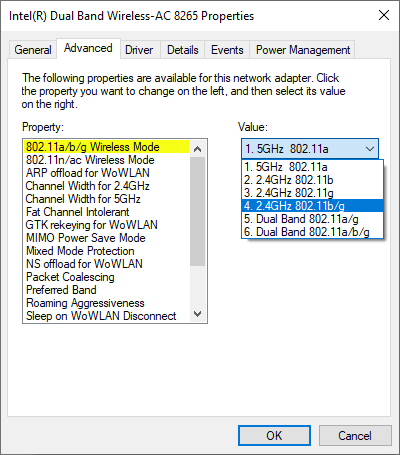The width and height of the screenshot is (400, 455).
Task: Click the OK button
Action: coord(274,435)
